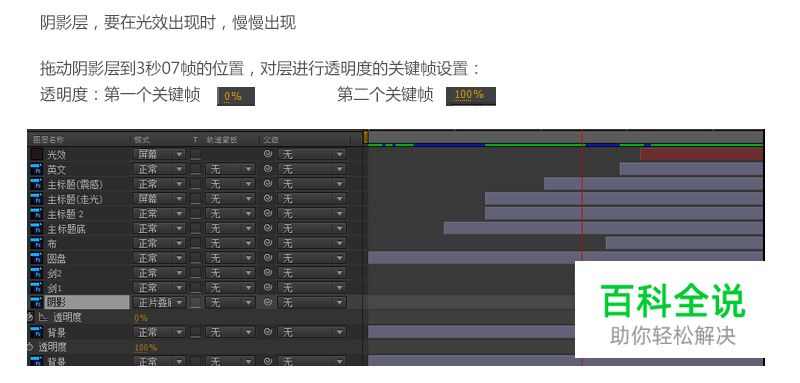
Task: Click the layer icon next to 主标题(走光)
Action: 36,199
